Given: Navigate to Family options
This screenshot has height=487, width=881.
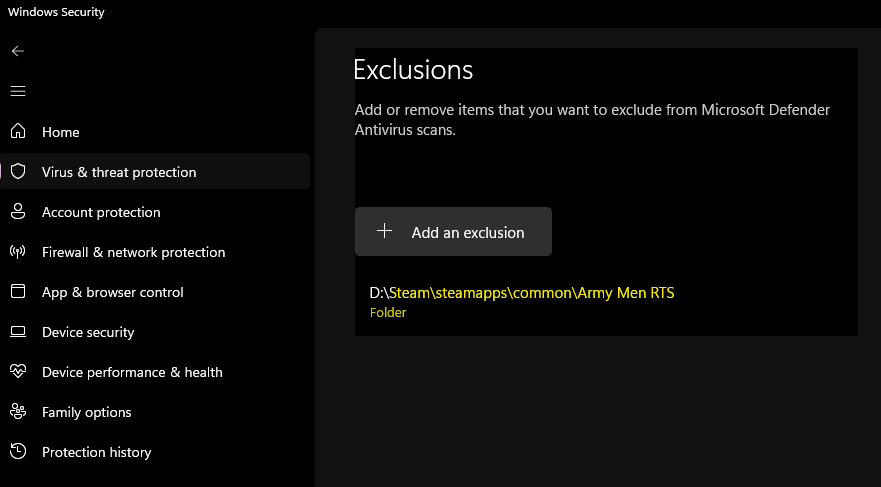Looking at the screenshot, I should click(x=86, y=412).
